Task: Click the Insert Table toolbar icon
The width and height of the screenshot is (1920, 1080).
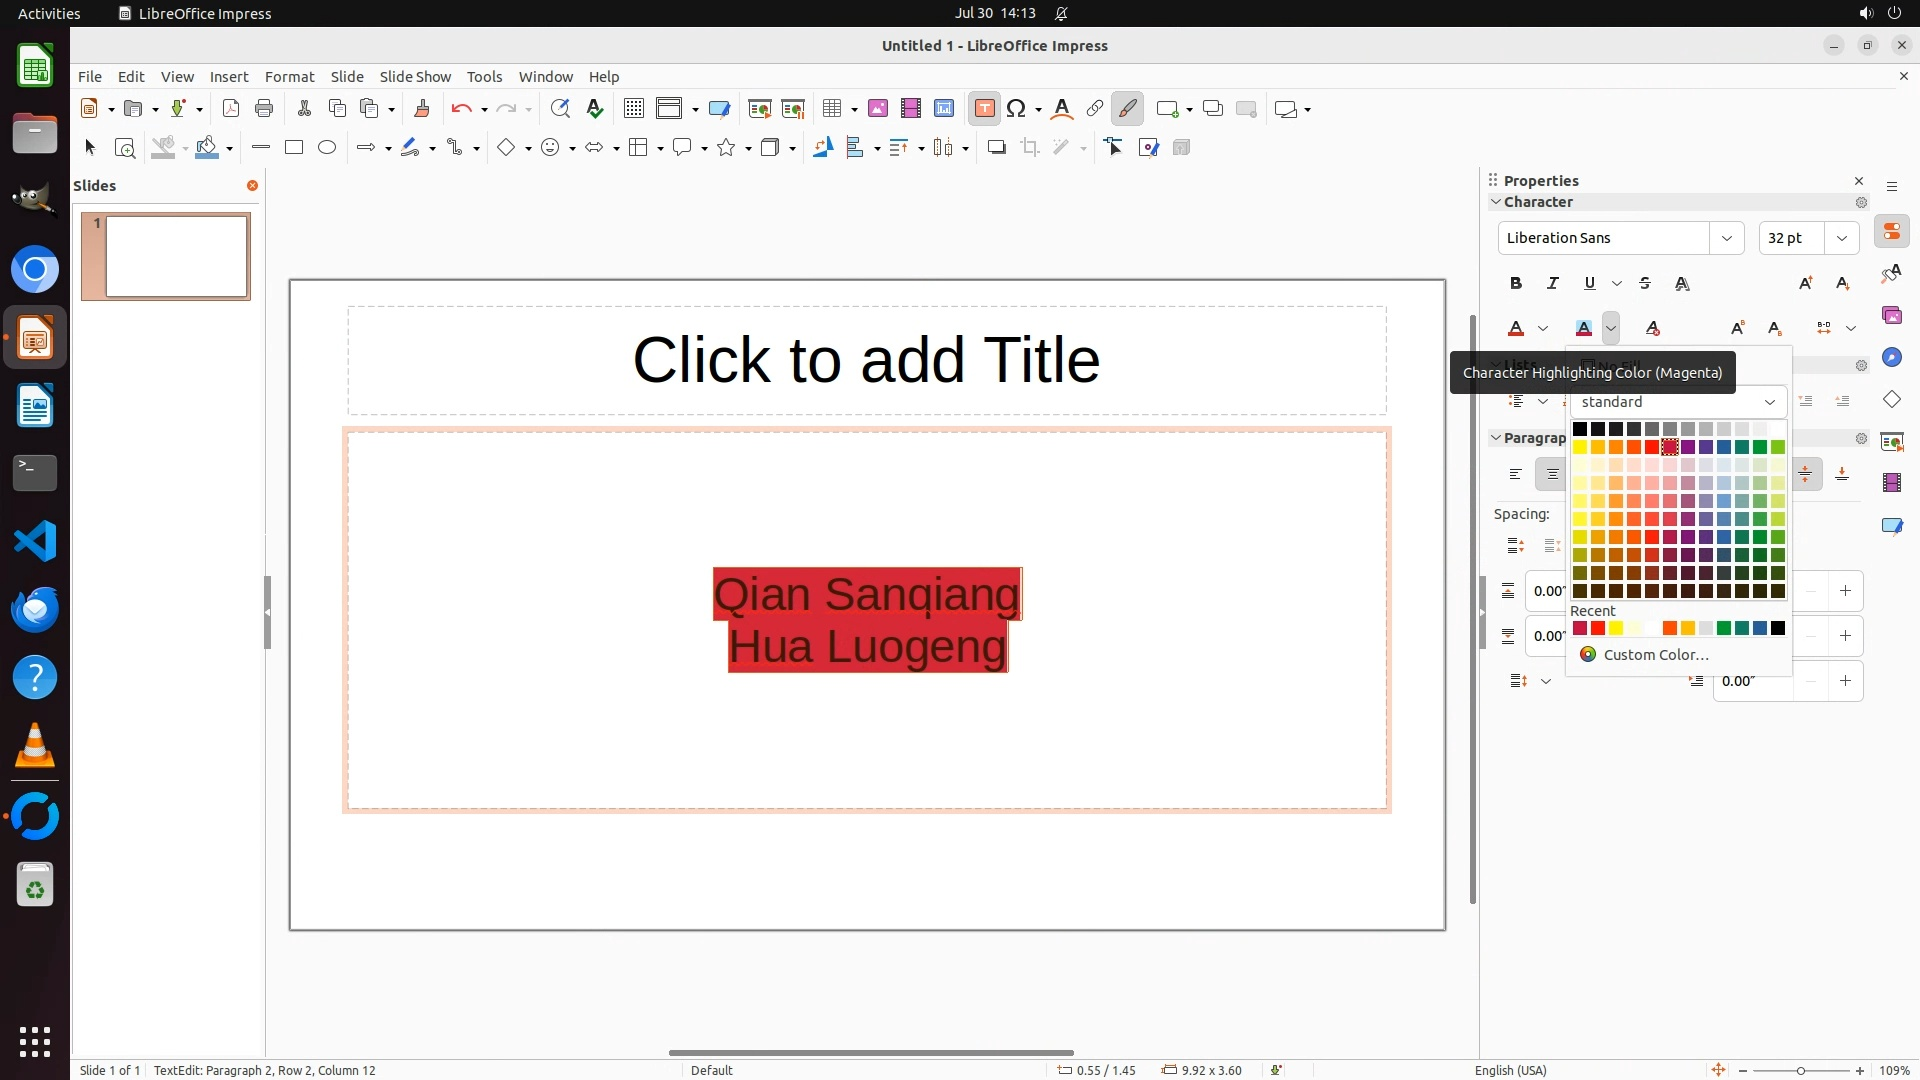Action: tap(831, 109)
